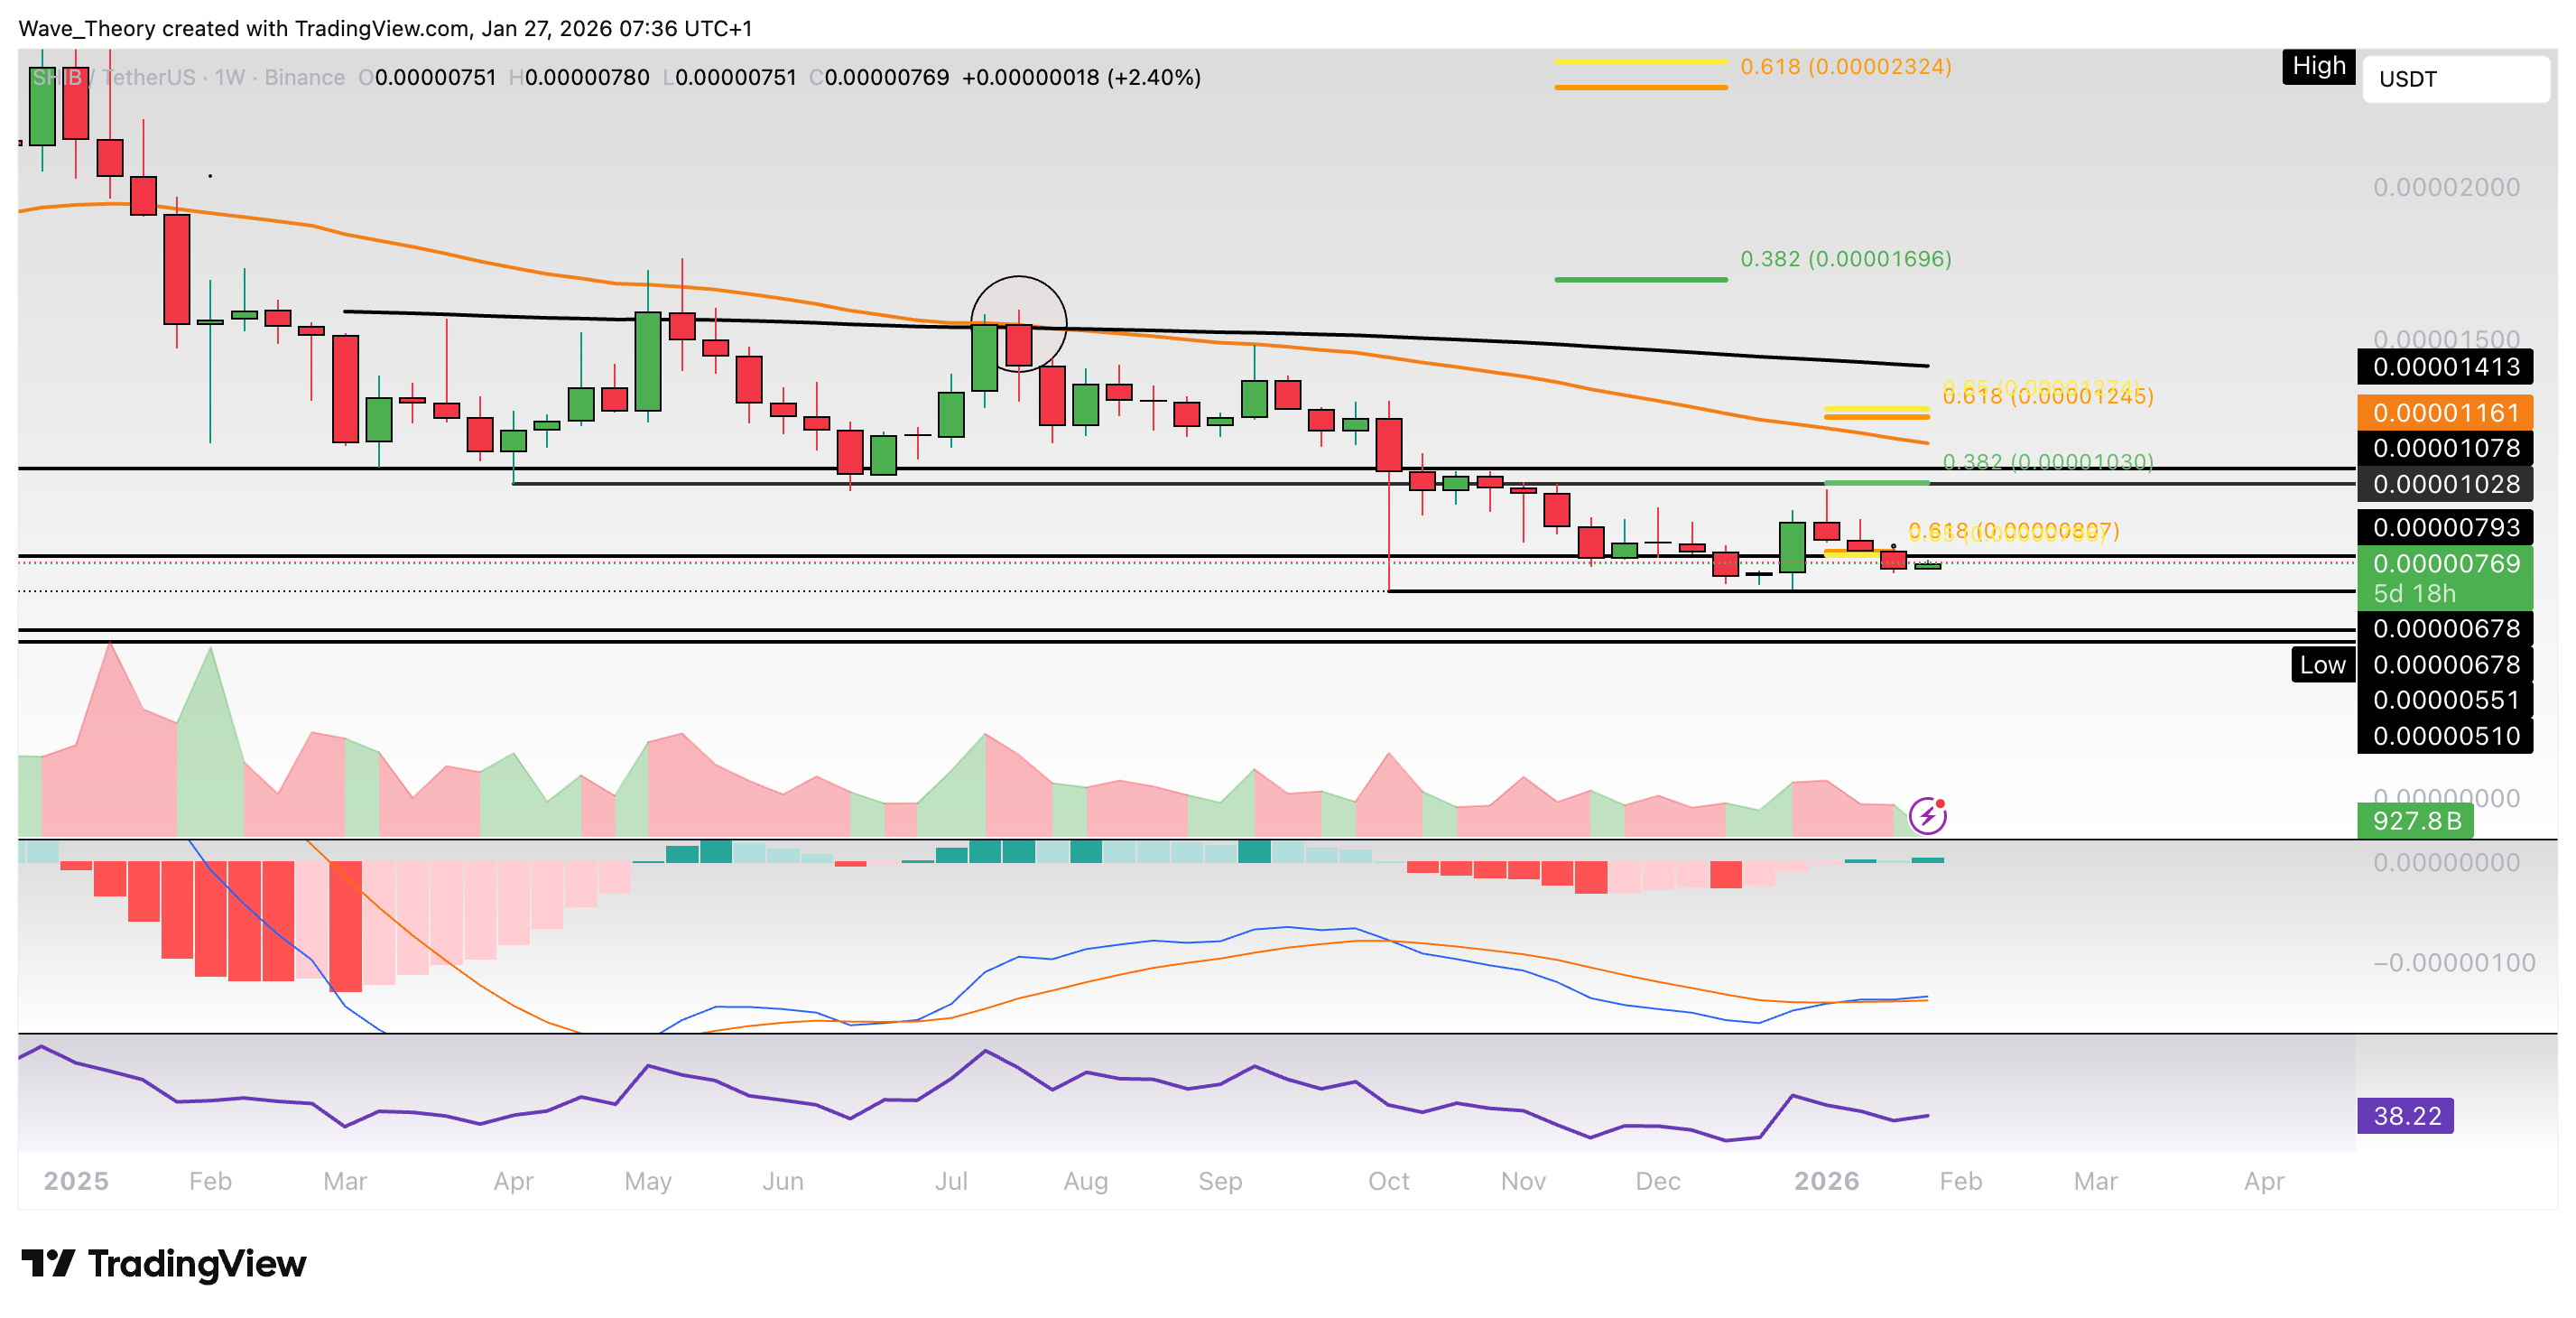The image size is (2576, 1318).
Task: Click the green 927.8B volume label
Action: (2415, 821)
